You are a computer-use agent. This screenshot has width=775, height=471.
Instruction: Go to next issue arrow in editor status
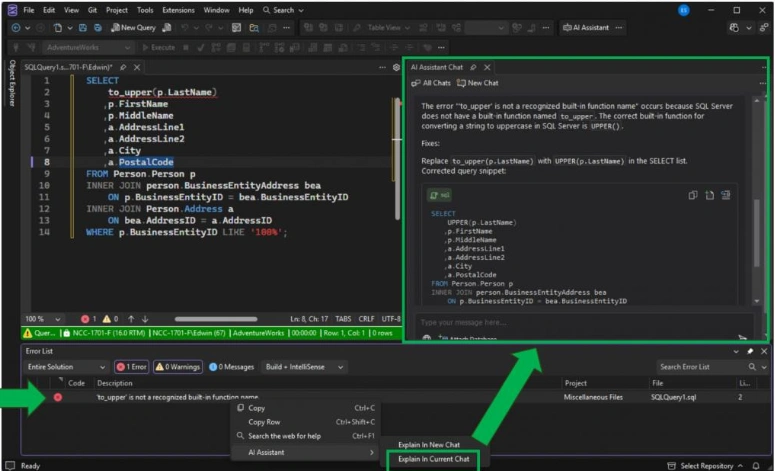145,319
